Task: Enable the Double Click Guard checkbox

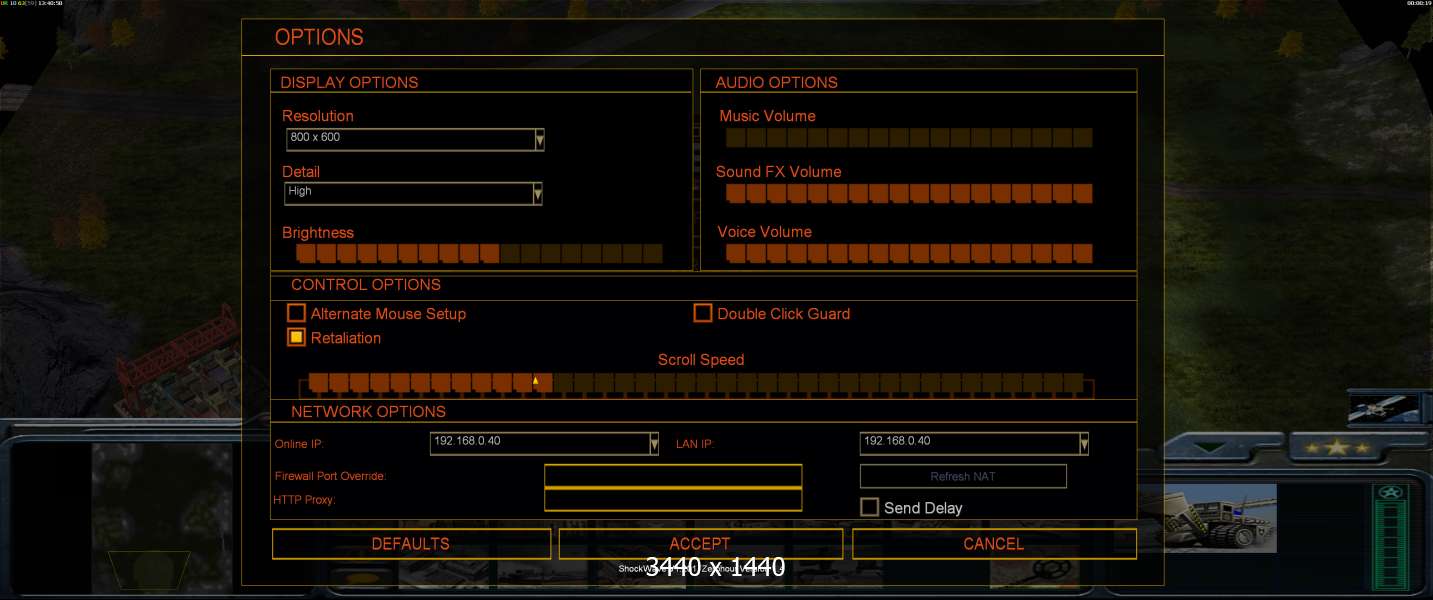Action: point(702,313)
